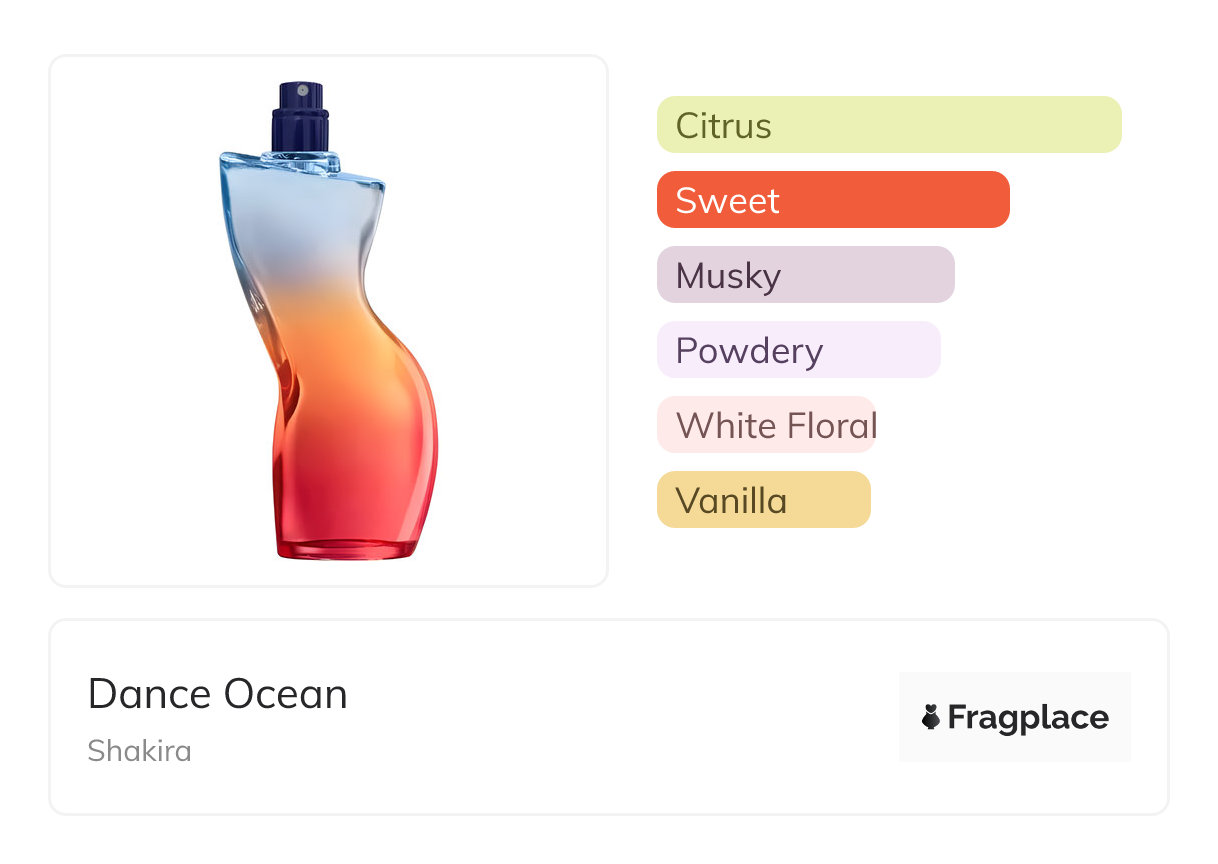Image resolution: width=1218 pixels, height=864 pixels.
Task: Open the Dance Ocean perfume title
Action: pyautogui.click(x=218, y=694)
